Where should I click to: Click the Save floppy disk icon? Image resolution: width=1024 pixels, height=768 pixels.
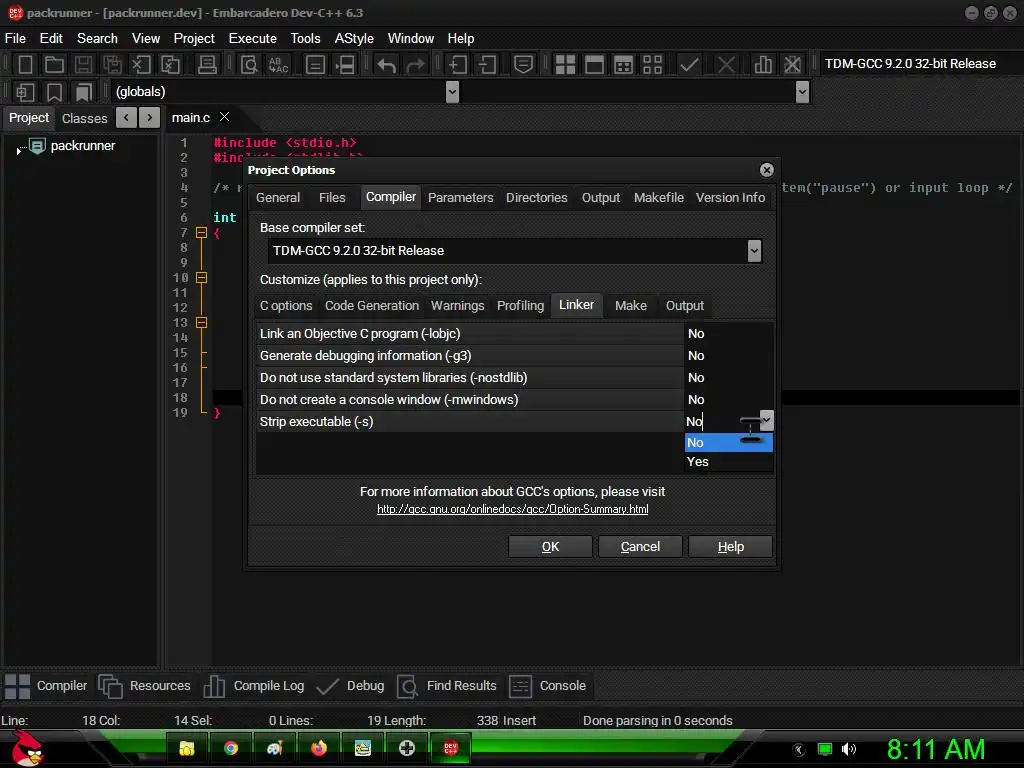click(83, 64)
